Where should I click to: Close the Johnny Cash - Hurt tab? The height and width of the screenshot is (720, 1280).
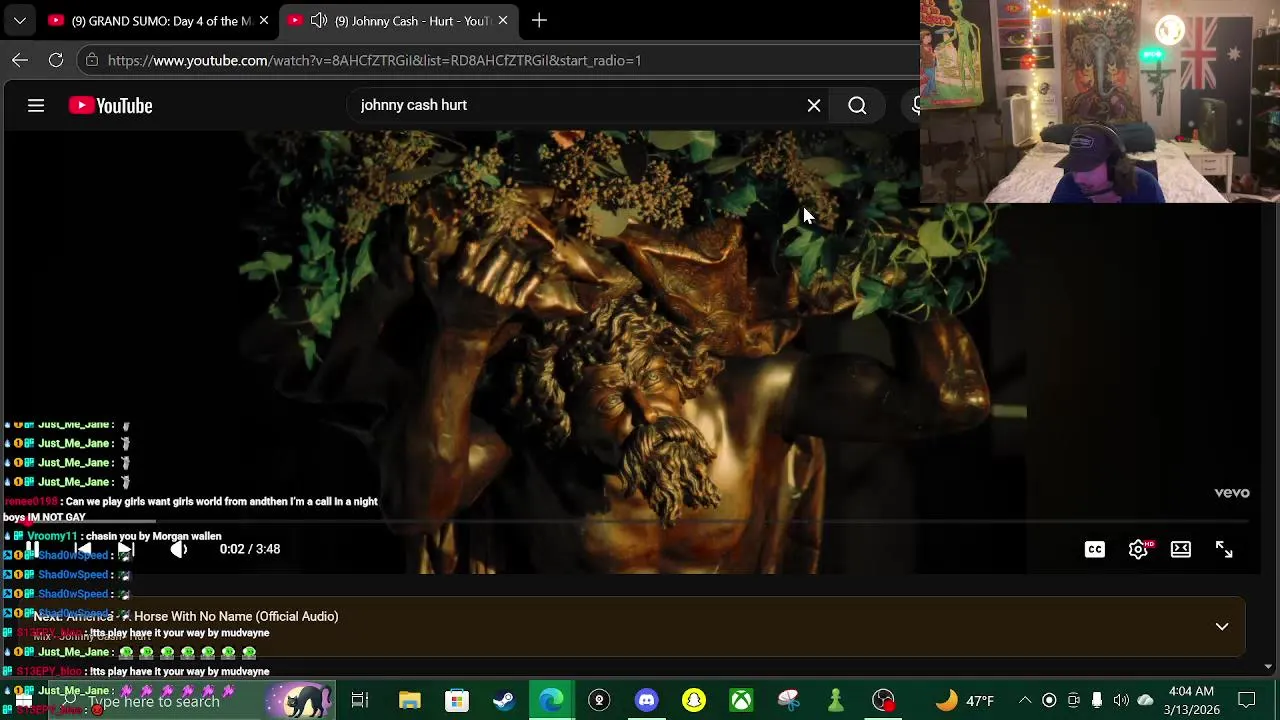[503, 20]
